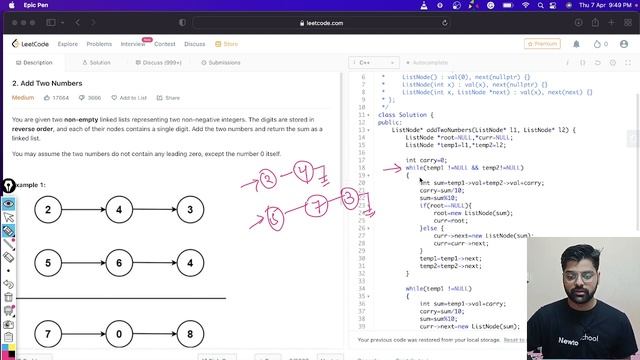This screenshot has width=640, height=360.
Task: Open Interview in LeetCode navbar
Action: click(x=133, y=44)
